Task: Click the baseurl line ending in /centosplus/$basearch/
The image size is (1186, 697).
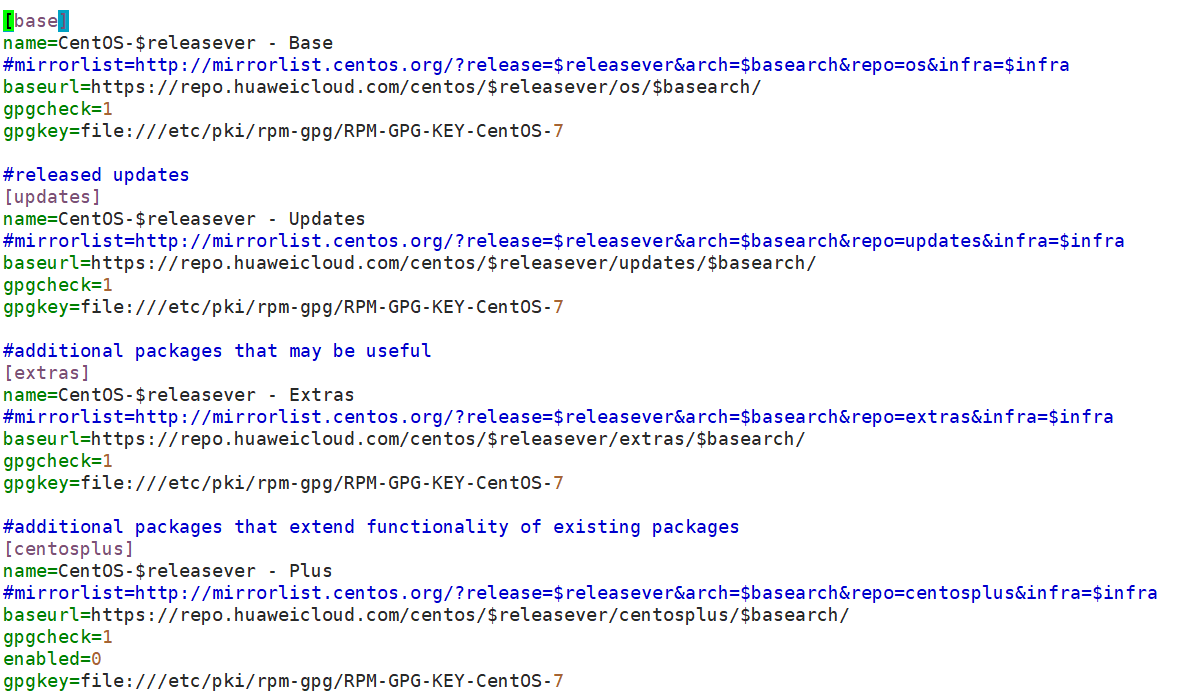Action: click(x=426, y=615)
